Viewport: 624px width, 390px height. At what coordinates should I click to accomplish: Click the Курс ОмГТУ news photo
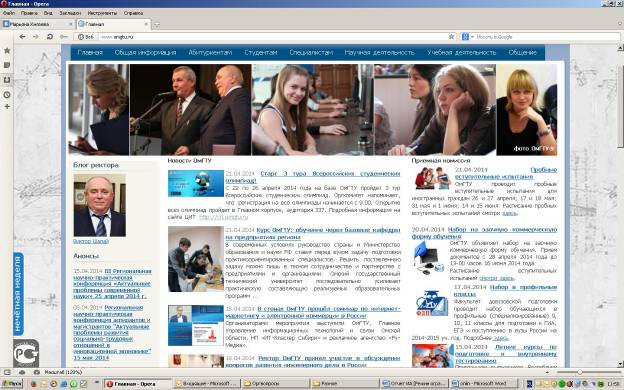click(x=196, y=259)
